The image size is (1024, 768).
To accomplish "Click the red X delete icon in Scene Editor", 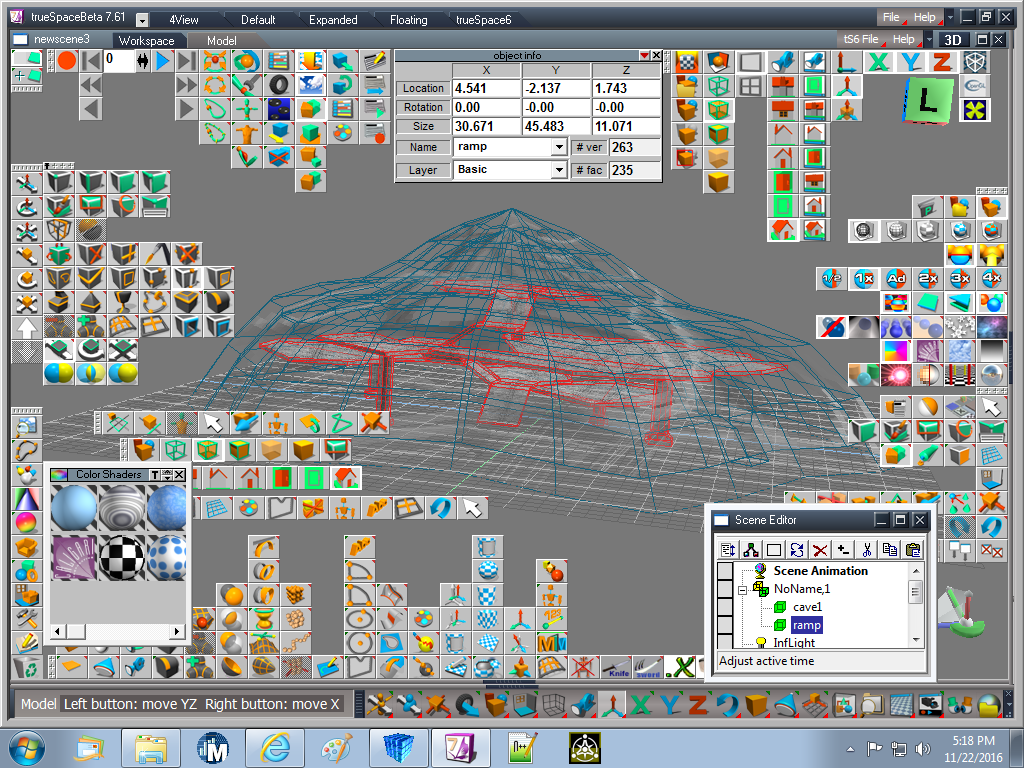I will pyautogui.click(x=820, y=550).
